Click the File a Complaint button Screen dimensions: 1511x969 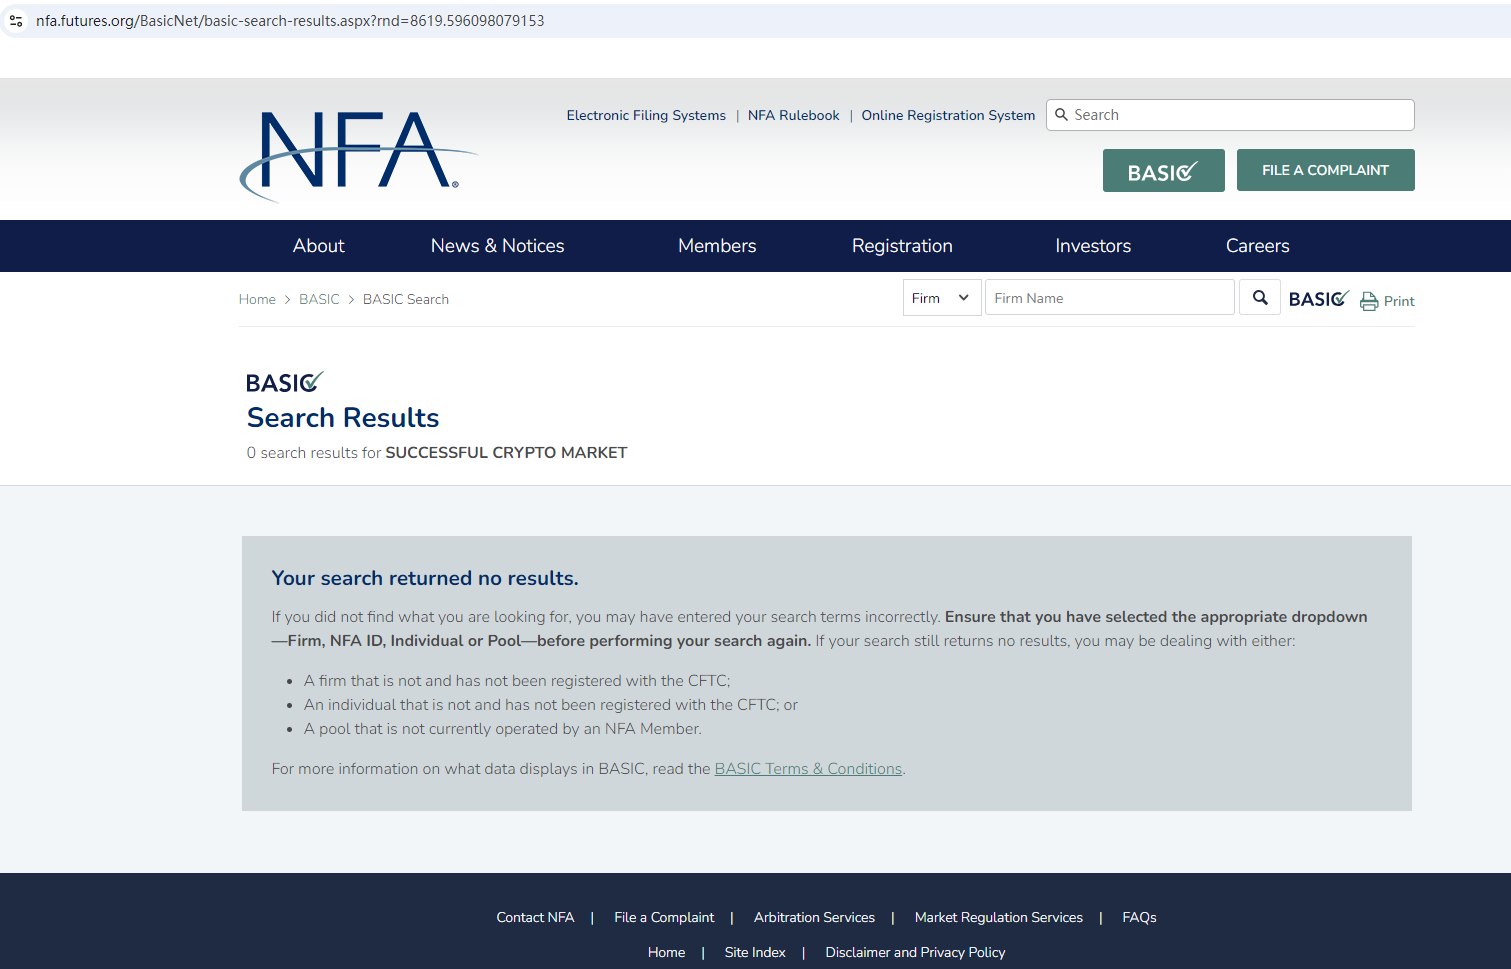(1325, 170)
